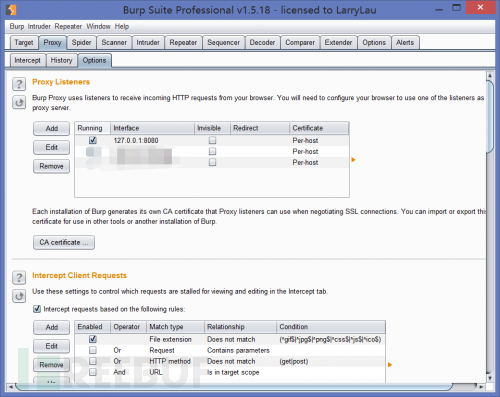This screenshot has height=397, width=500.
Task: Restore defaults for Proxy Listeners section
Action: click(19, 102)
